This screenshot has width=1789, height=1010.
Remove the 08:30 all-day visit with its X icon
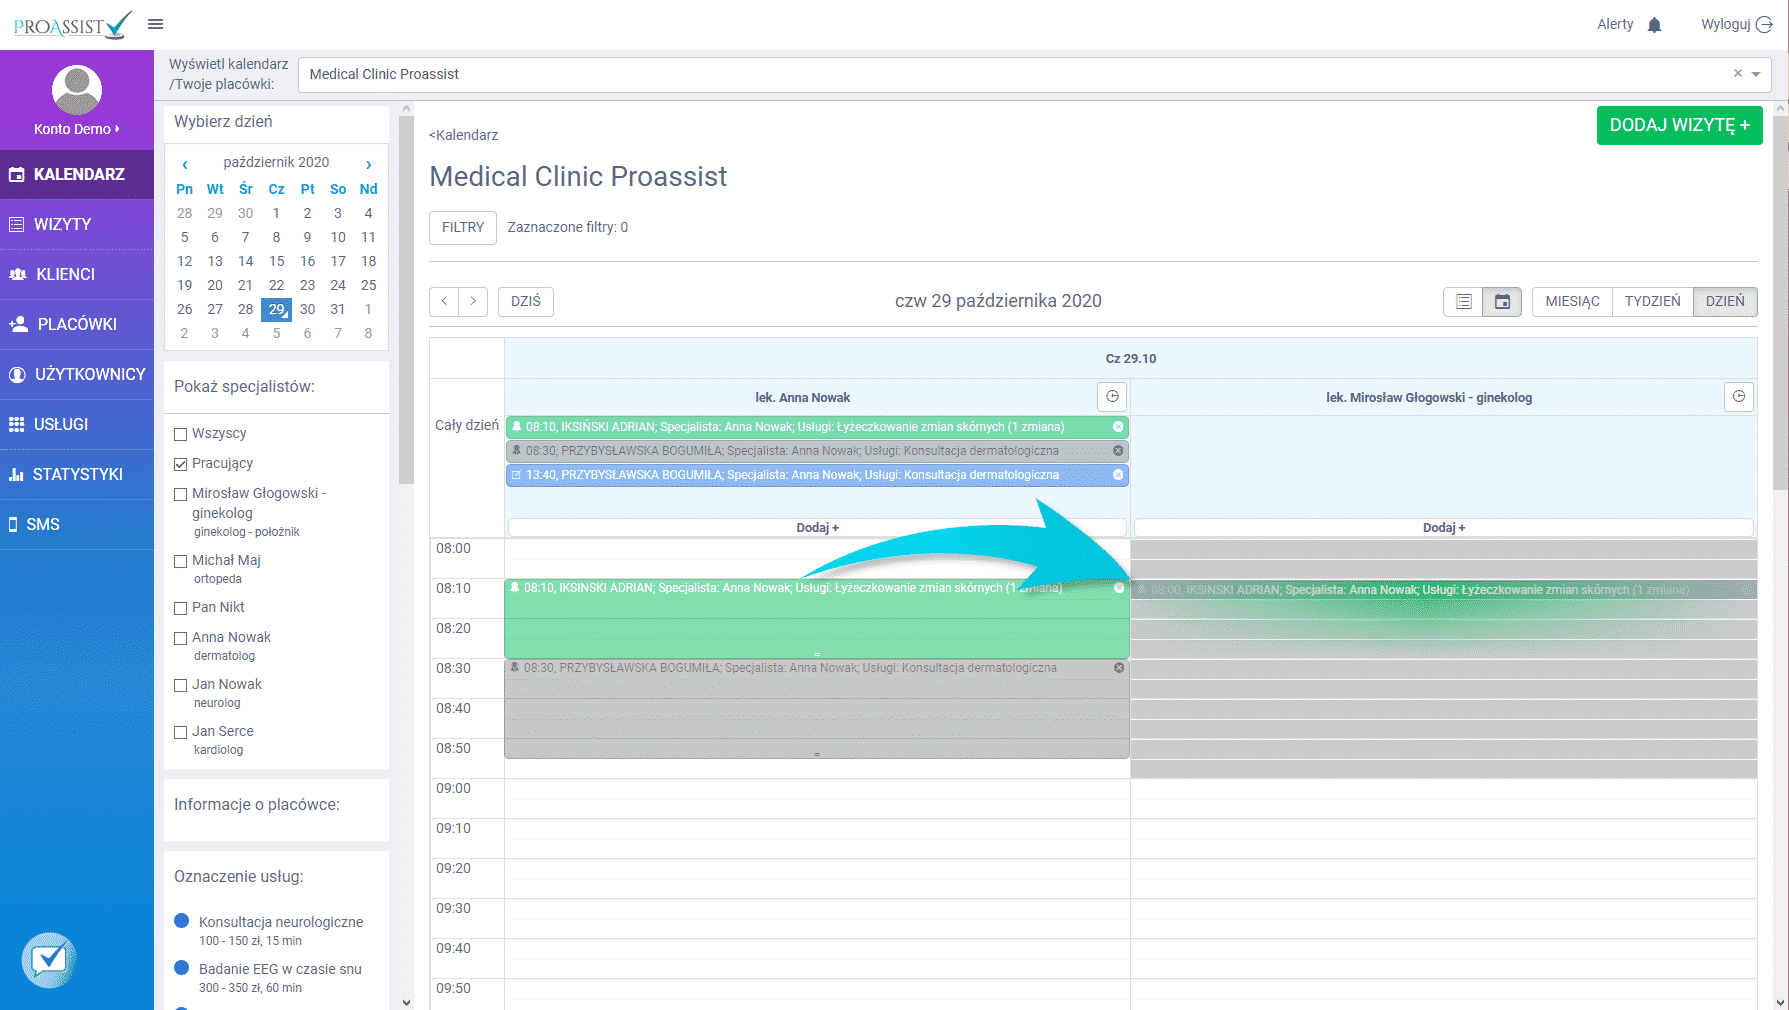(x=1118, y=451)
